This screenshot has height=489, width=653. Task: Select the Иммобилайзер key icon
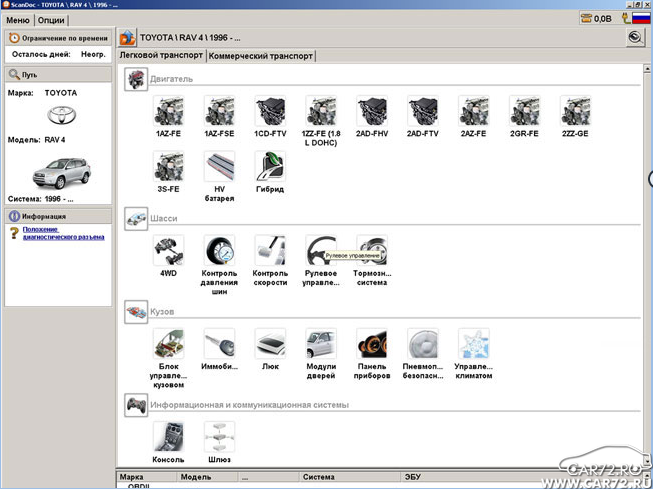point(219,344)
